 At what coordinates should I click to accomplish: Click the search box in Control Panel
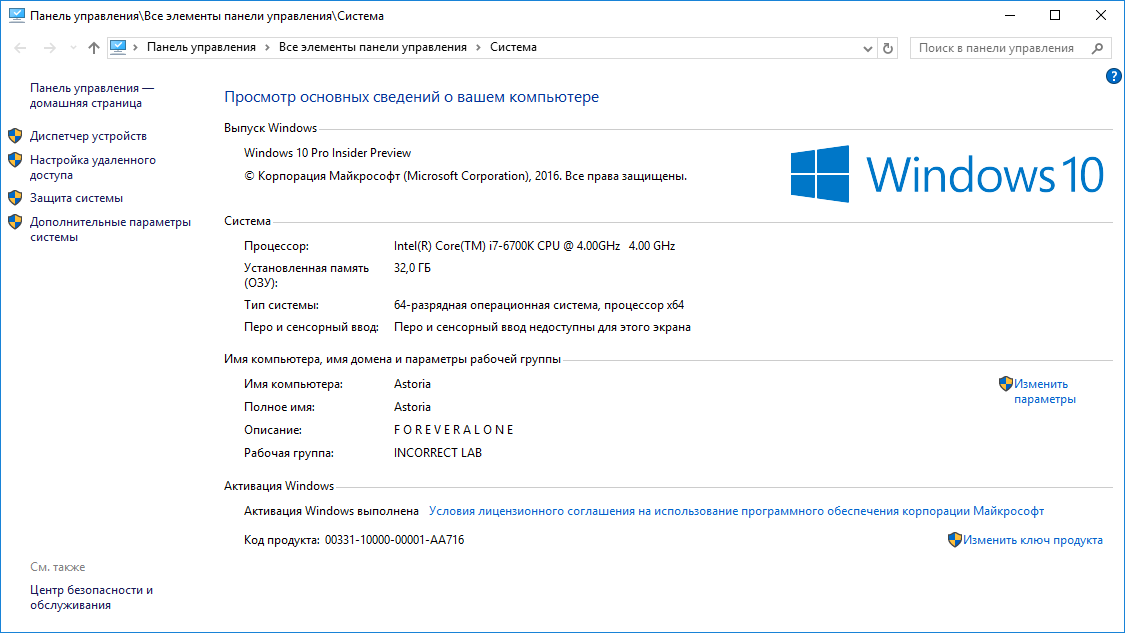pyautogui.click(x=1010, y=48)
